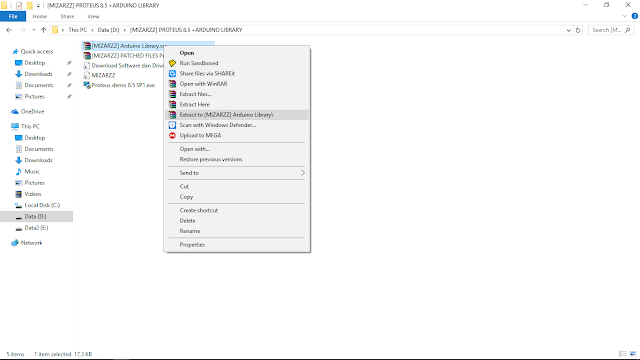The image size is (640, 360).
Task: Select Upload to MEGA
Action: [x=237, y=136]
